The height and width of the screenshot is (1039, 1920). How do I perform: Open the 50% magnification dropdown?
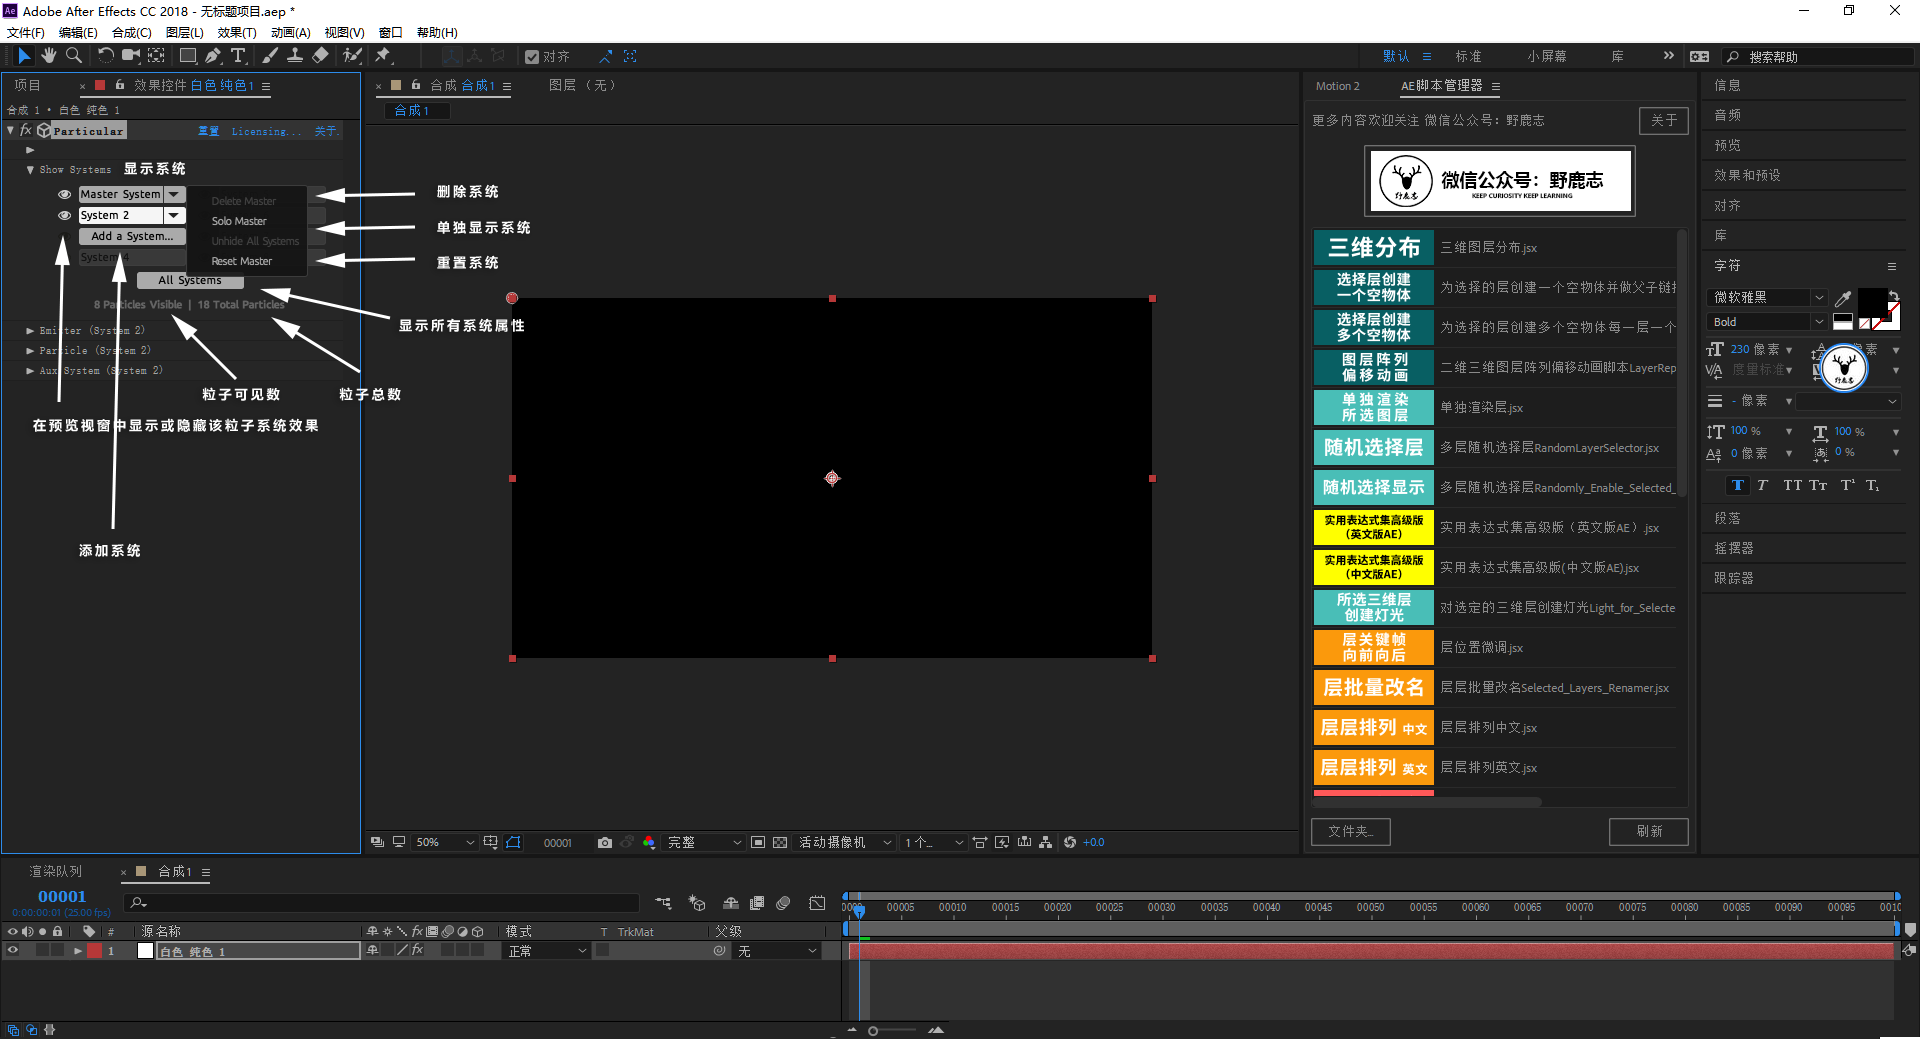point(444,843)
